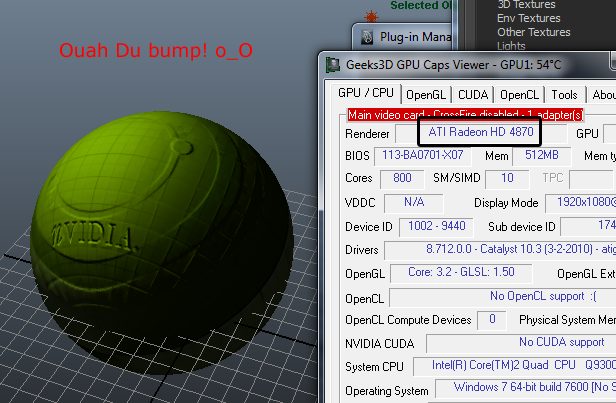Click the 'Renderer' label
This screenshot has width=616, height=403.
(367, 134)
